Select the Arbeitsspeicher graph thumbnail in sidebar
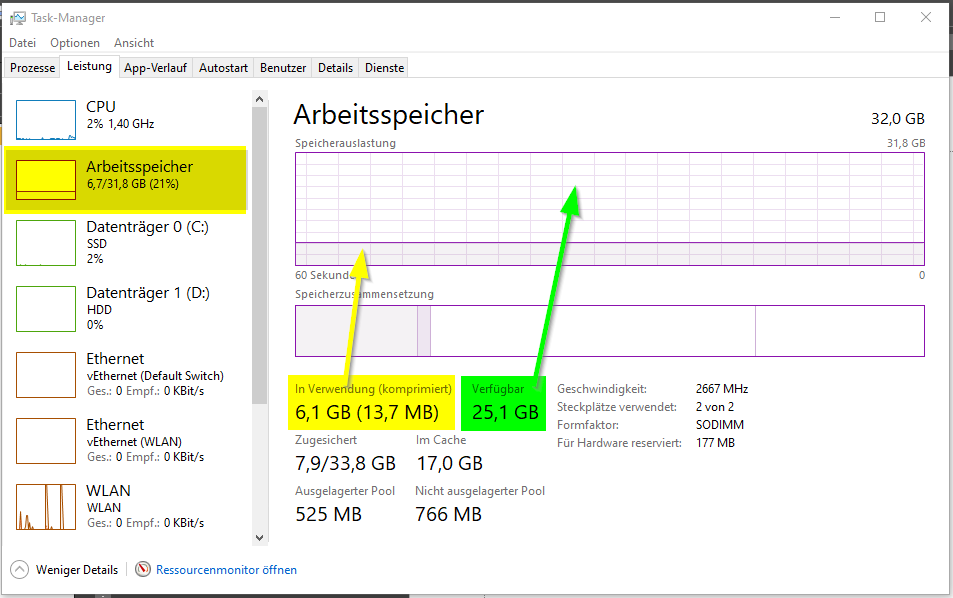Viewport: 953px width, 598px height. point(46,181)
